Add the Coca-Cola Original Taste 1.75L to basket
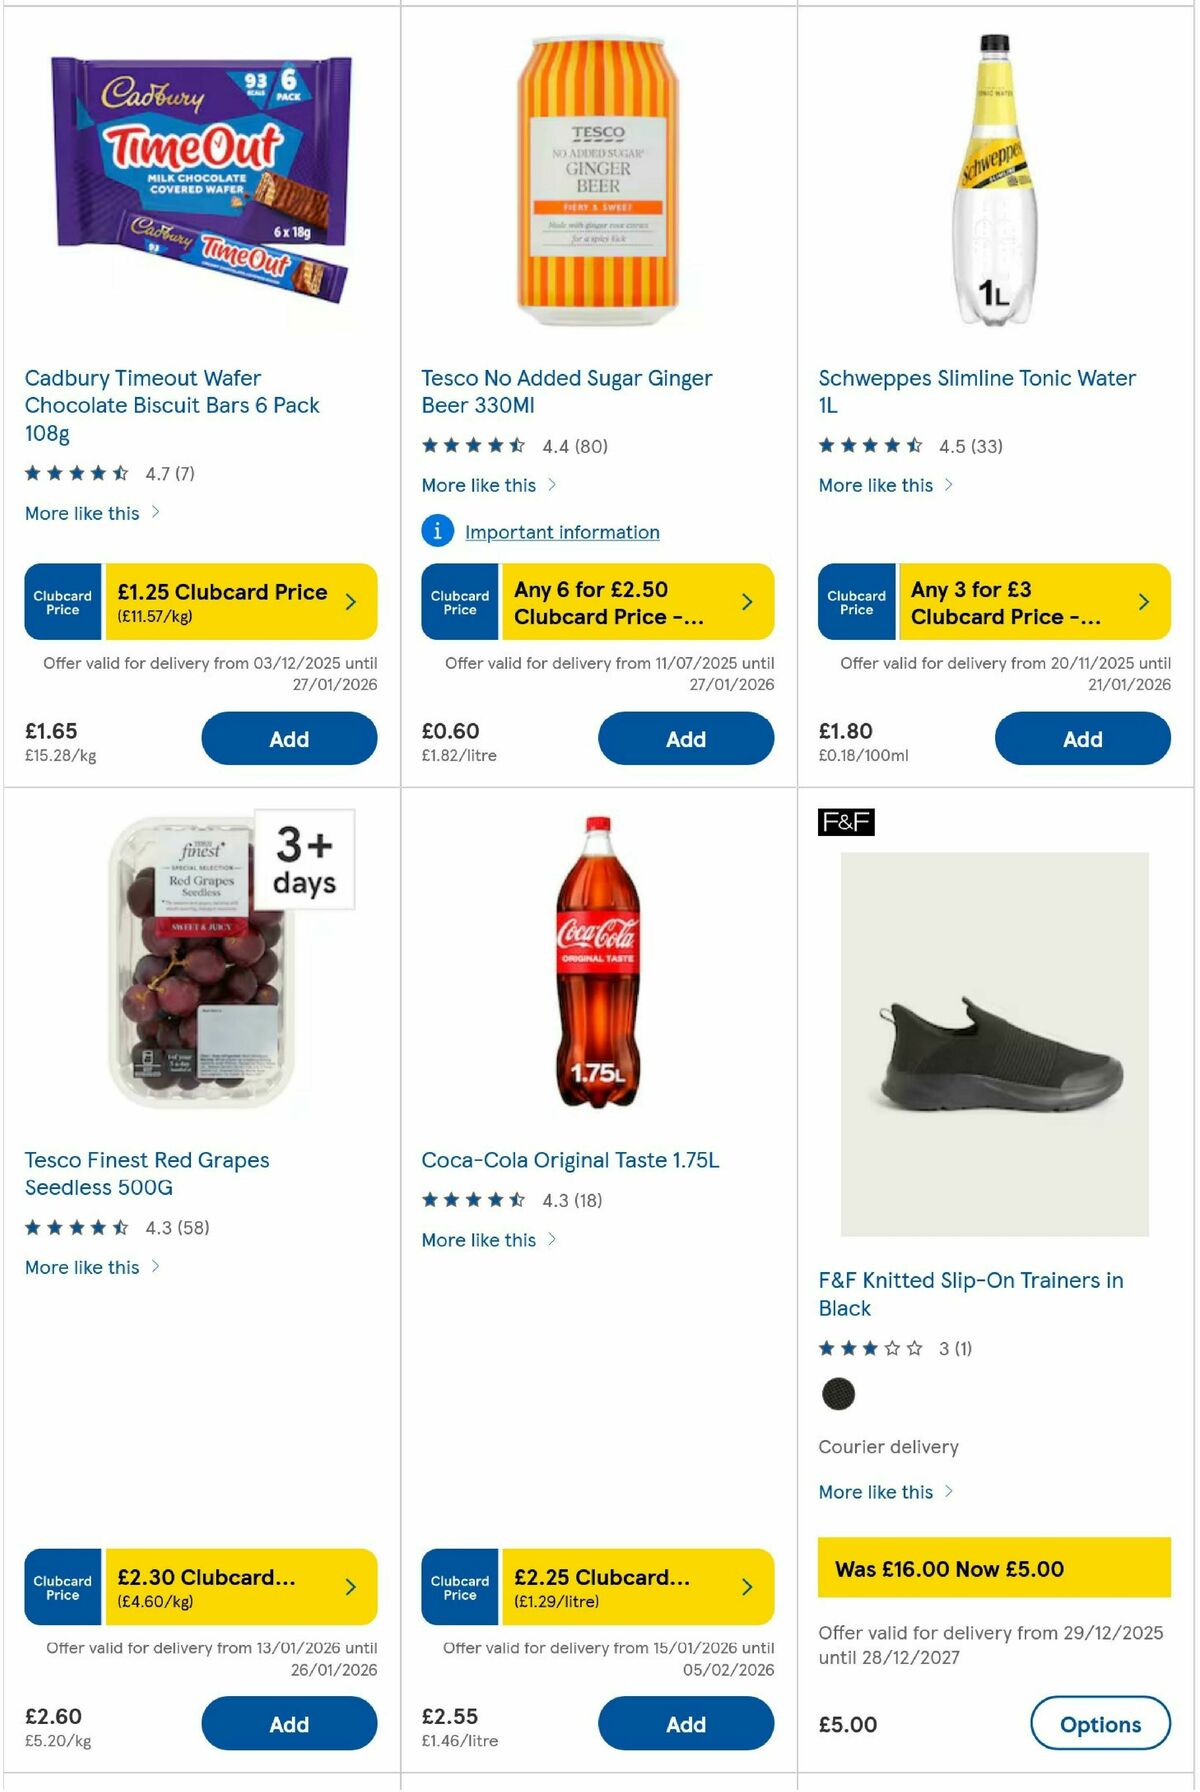The image size is (1200, 1792). pyautogui.click(x=686, y=1724)
